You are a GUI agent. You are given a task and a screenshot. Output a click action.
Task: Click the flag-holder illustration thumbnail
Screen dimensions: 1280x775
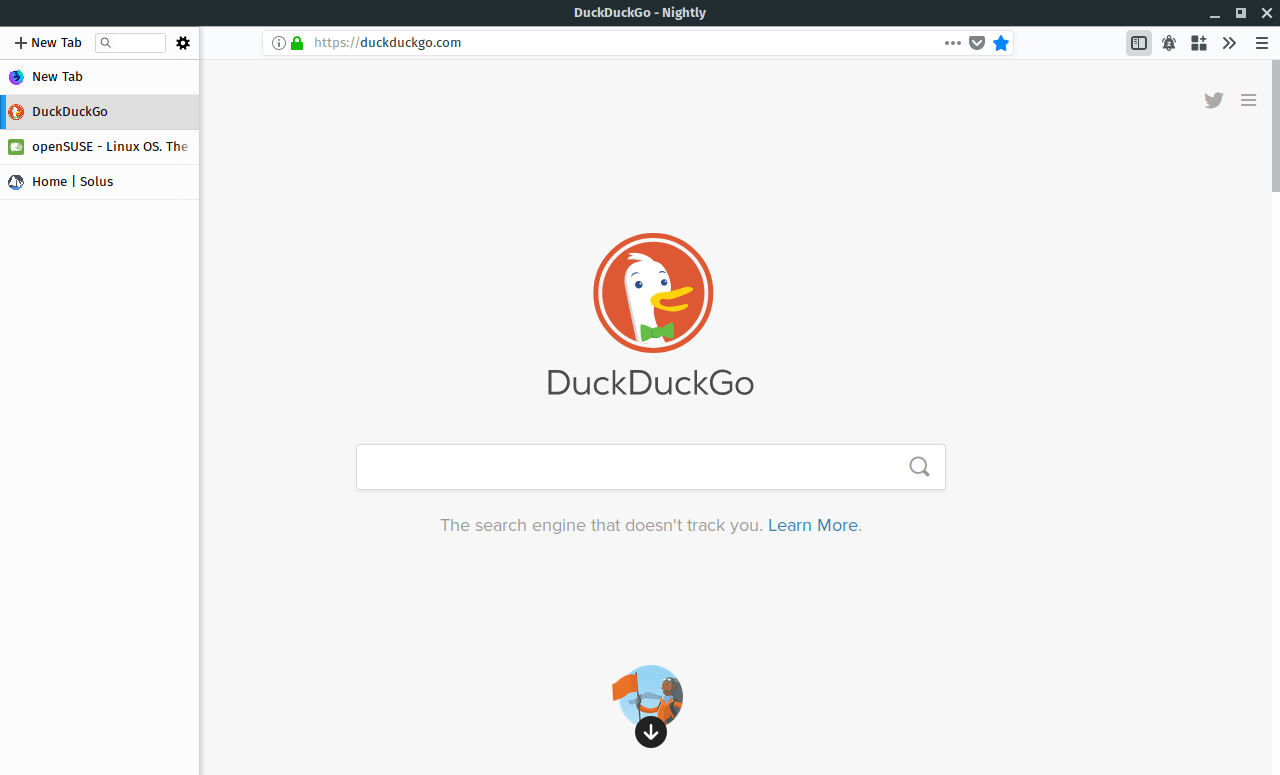648,695
